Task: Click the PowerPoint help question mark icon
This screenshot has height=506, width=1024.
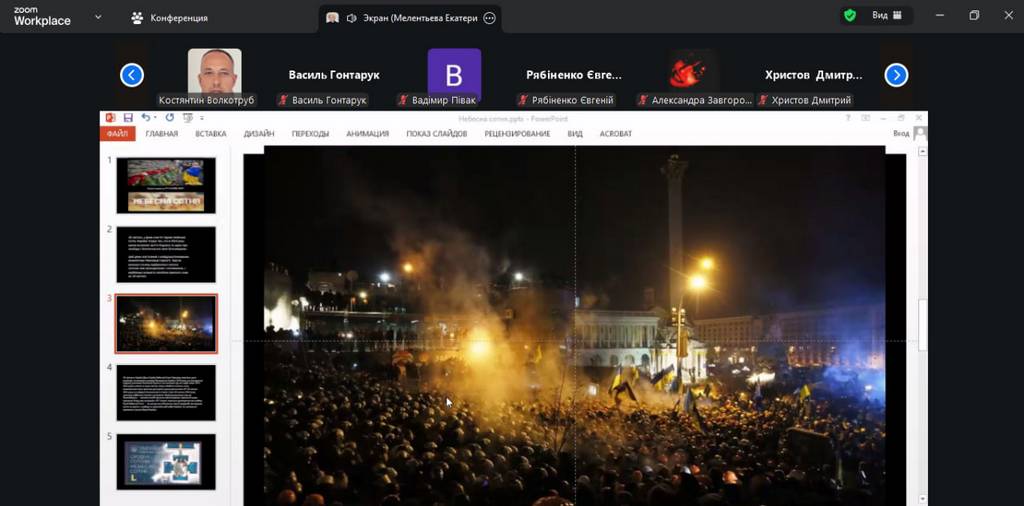Action: pos(848,118)
